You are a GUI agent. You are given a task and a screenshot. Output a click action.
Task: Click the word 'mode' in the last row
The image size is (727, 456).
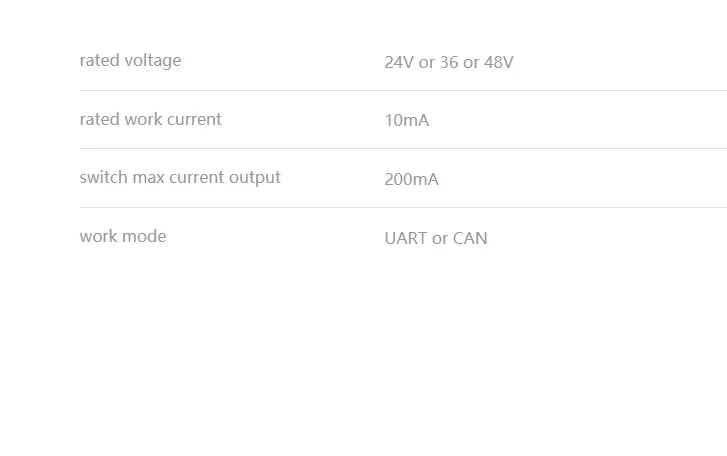pyautogui.click(x=145, y=237)
